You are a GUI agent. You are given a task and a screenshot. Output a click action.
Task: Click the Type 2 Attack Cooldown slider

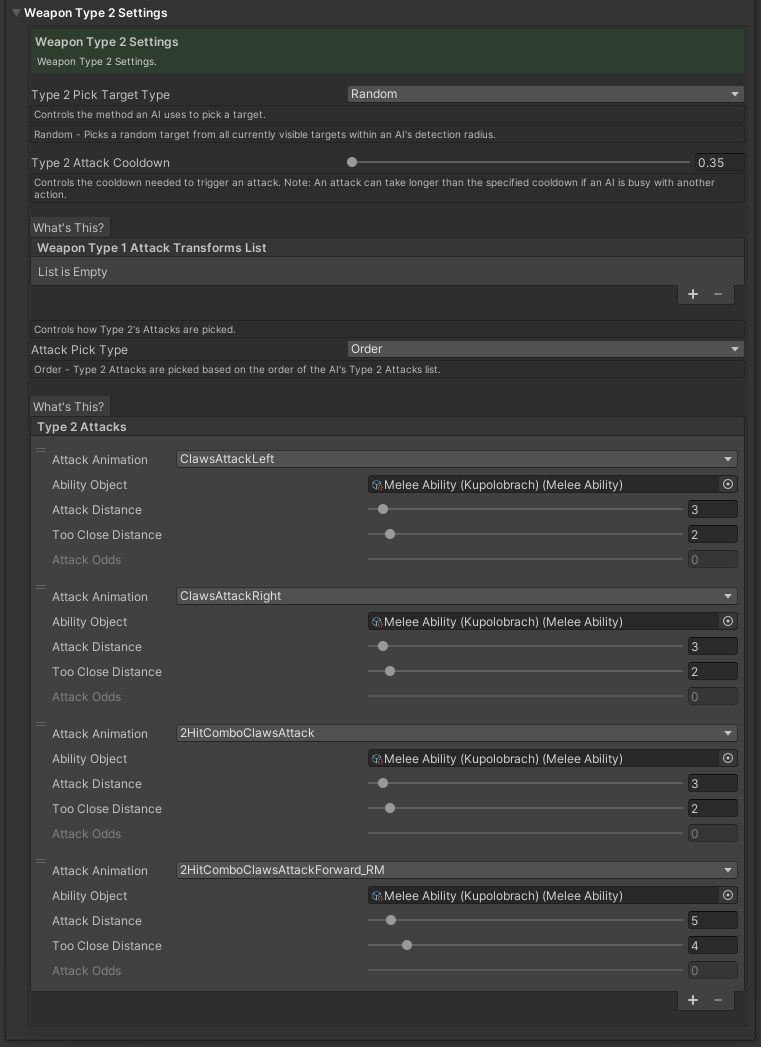click(520, 162)
